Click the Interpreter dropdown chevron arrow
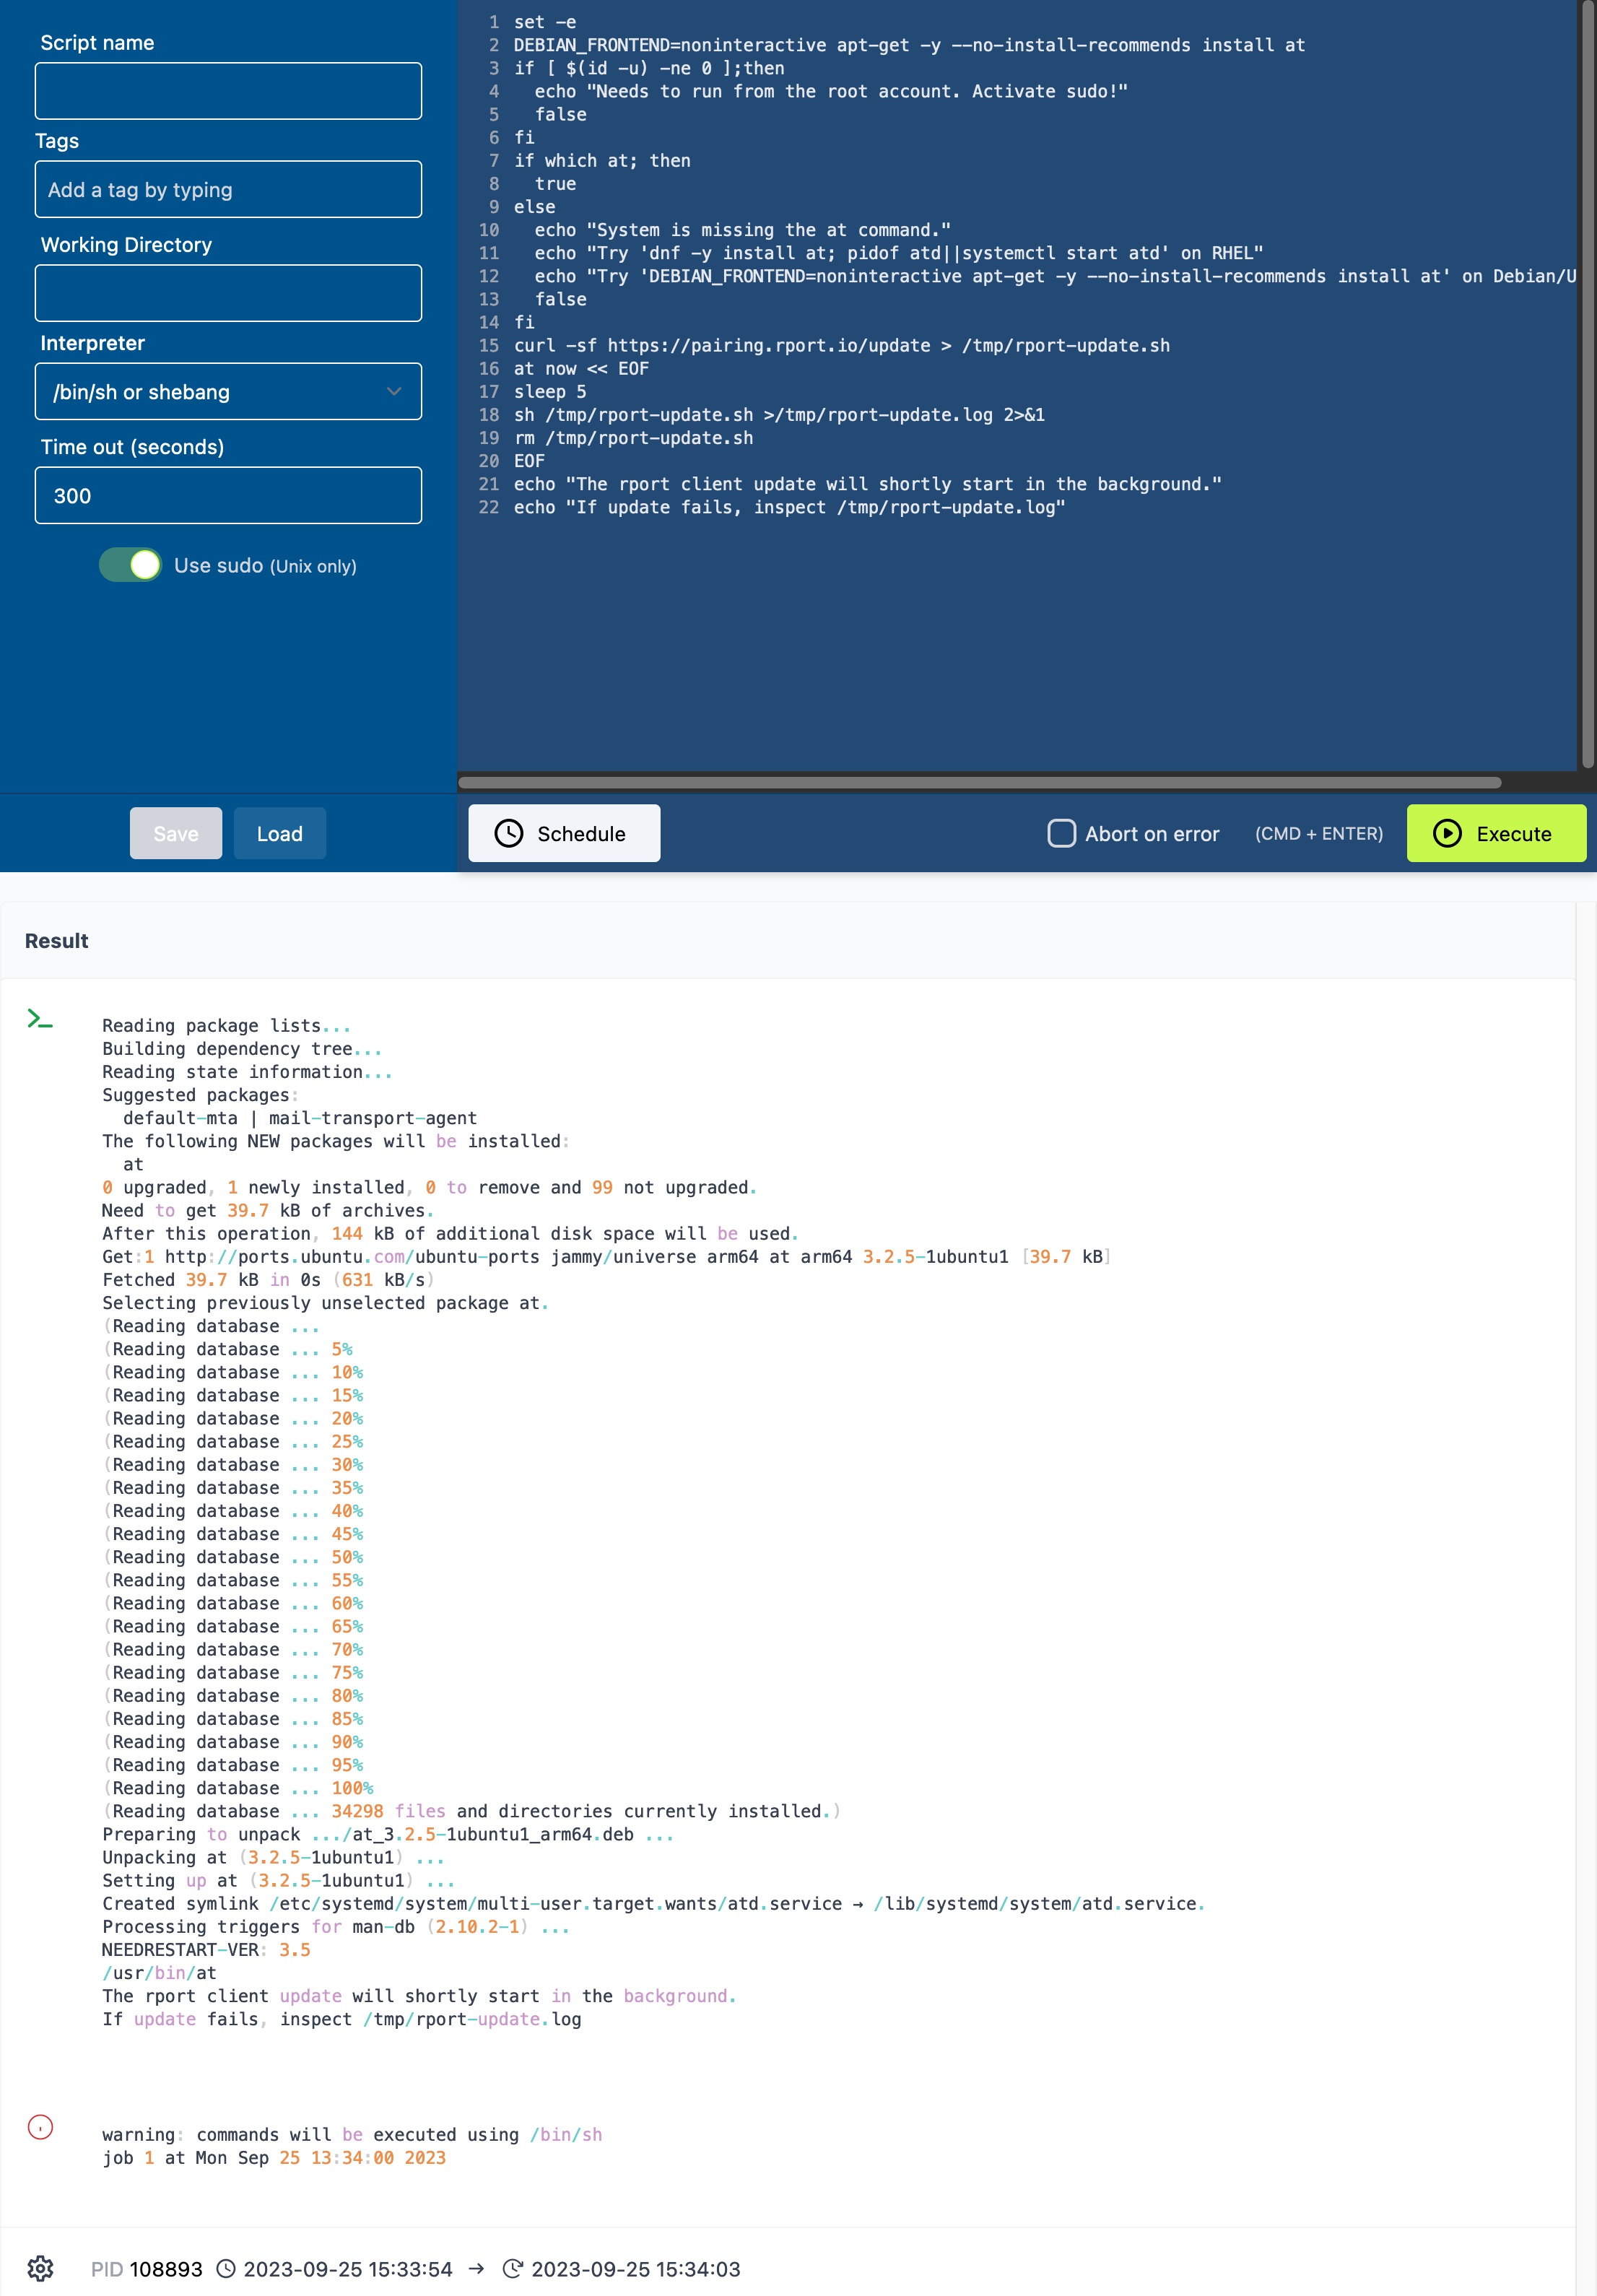Screen dimensions: 1597x2296 pyautogui.click(x=394, y=392)
